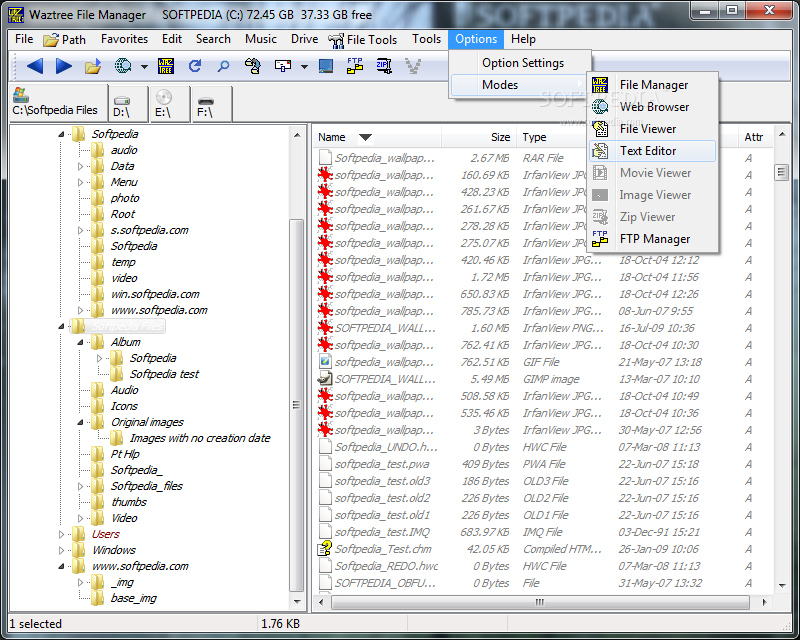Open the File menu
800x640 pixels.
coord(24,39)
